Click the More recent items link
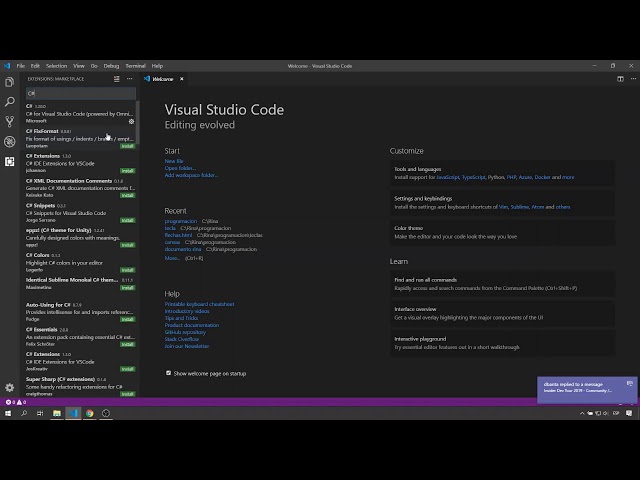 [172, 258]
